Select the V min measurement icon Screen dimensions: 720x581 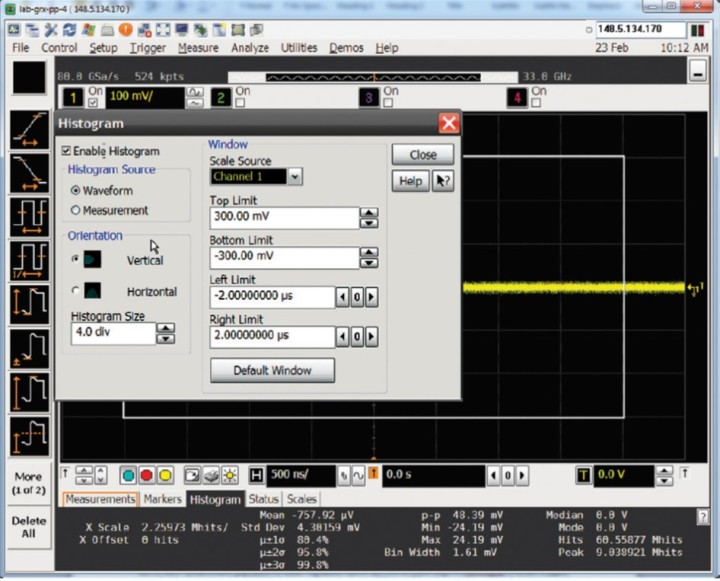coord(29,349)
